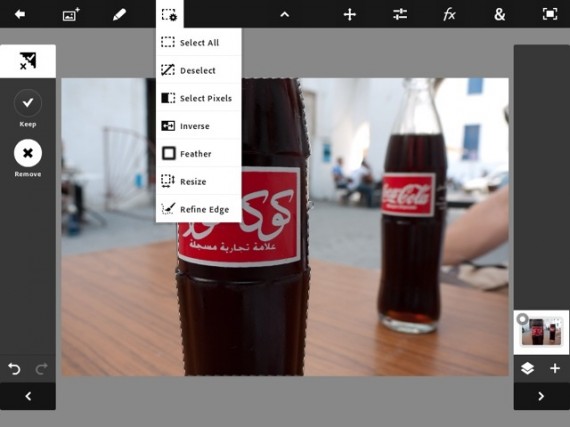Viewport: 570px width, 427px height.
Task: Open the layers stack icon
Action: [527, 368]
